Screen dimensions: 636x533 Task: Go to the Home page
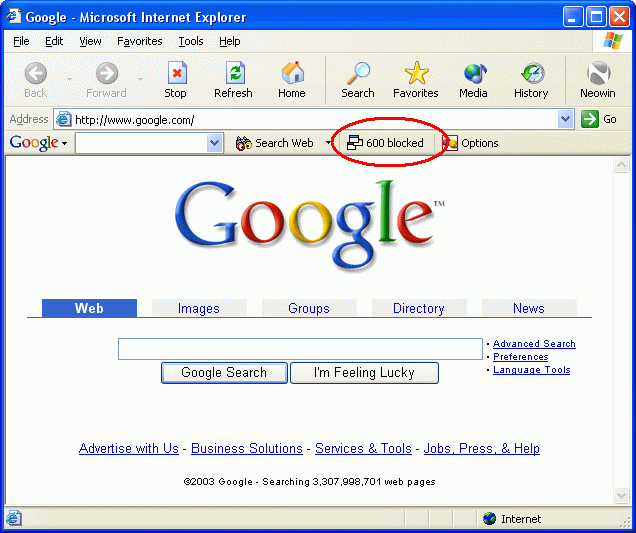[292, 80]
